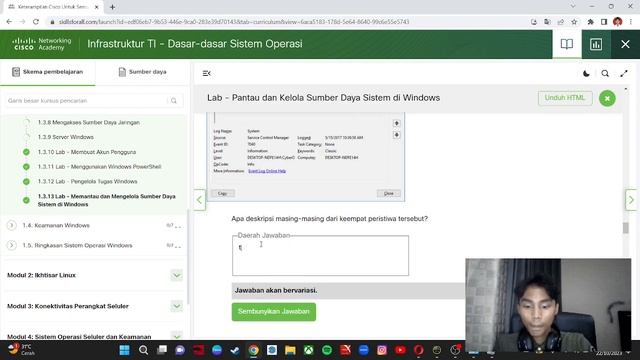Viewport: 640px width, 360px height.
Task: Open 1.3.11 Lab - Menggunakan Windows PowerShell
Action: (99, 167)
